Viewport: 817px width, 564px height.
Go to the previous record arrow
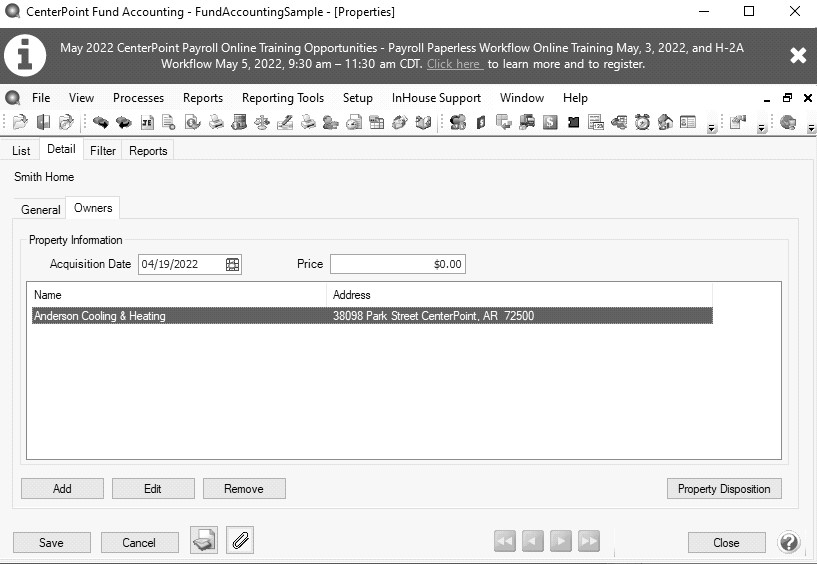point(532,541)
